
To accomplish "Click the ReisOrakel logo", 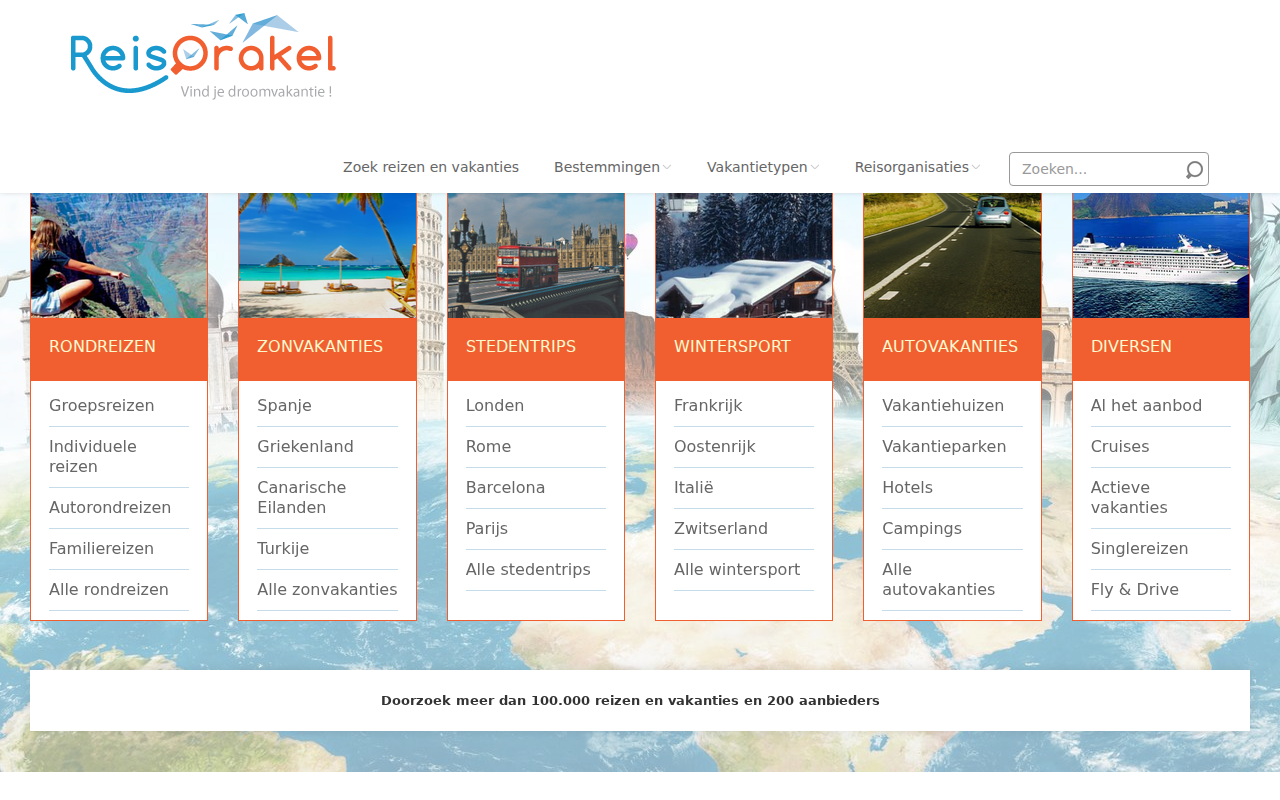I will pos(203,57).
